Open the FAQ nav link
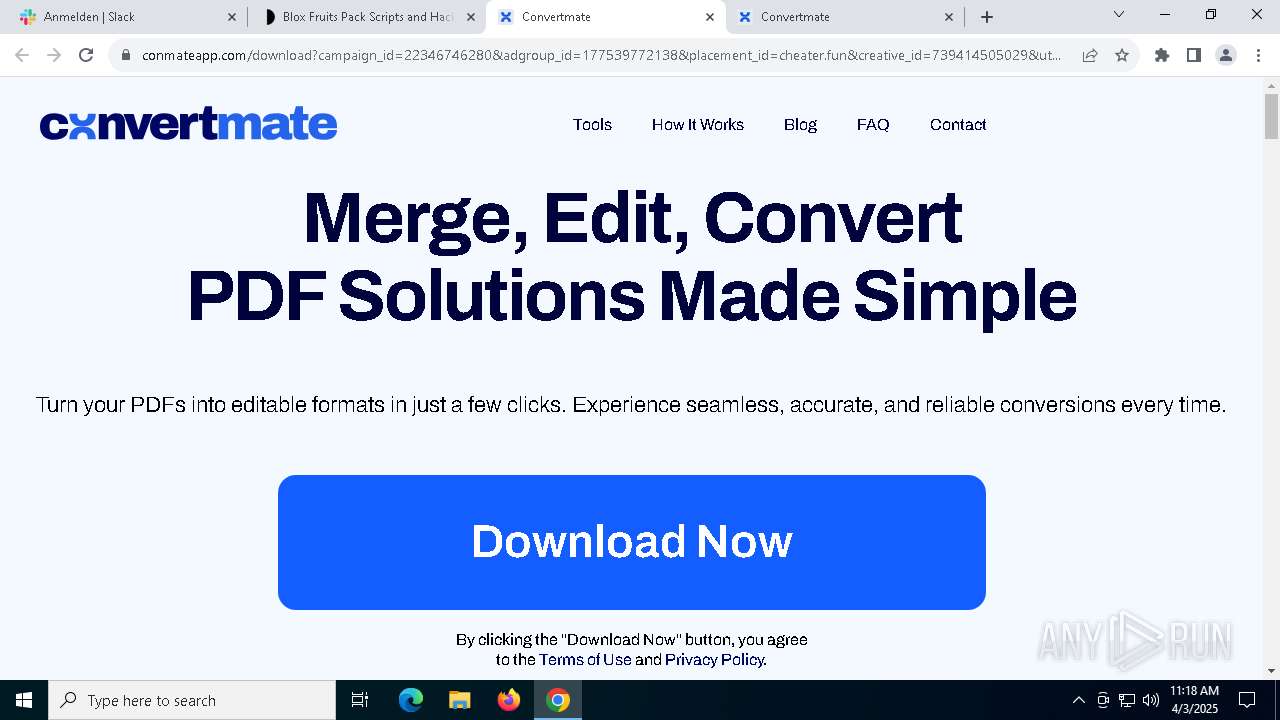 [873, 125]
